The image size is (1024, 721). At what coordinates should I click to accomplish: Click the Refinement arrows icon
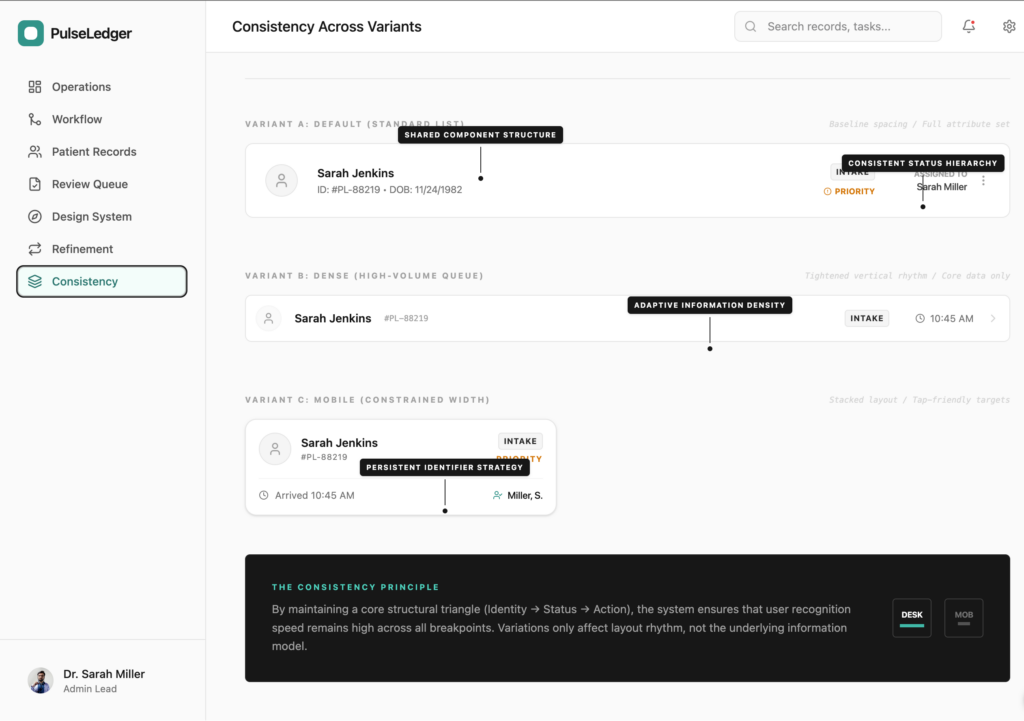(x=35, y=249)
